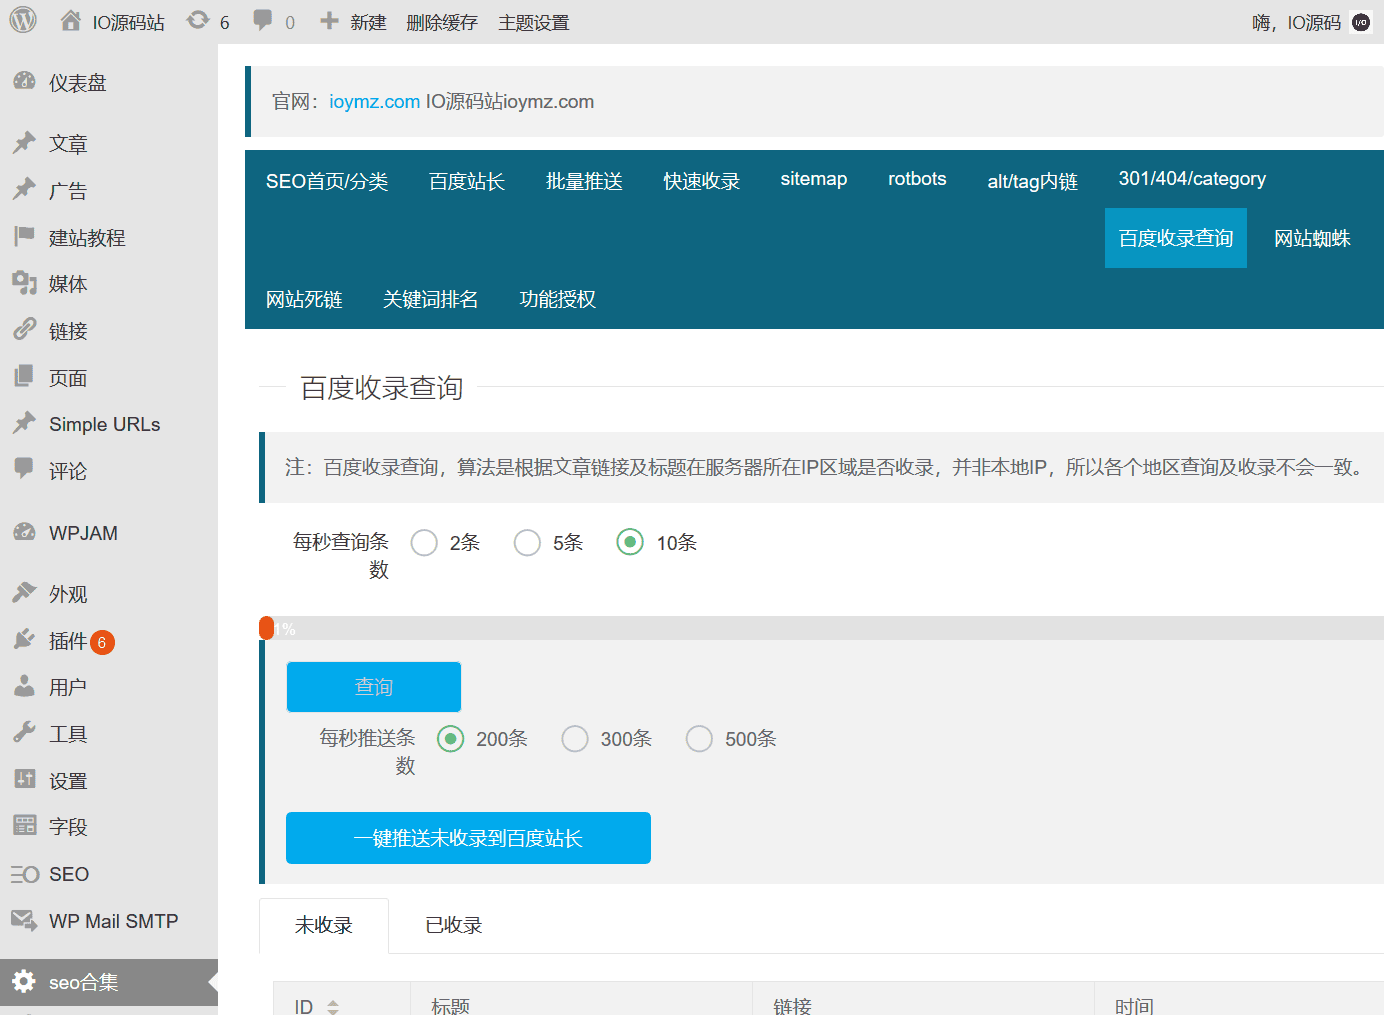Open the 网站蜘蛛 menu item
The height and width of the screenshot is (1015, 1384).
click(1313, 238)
